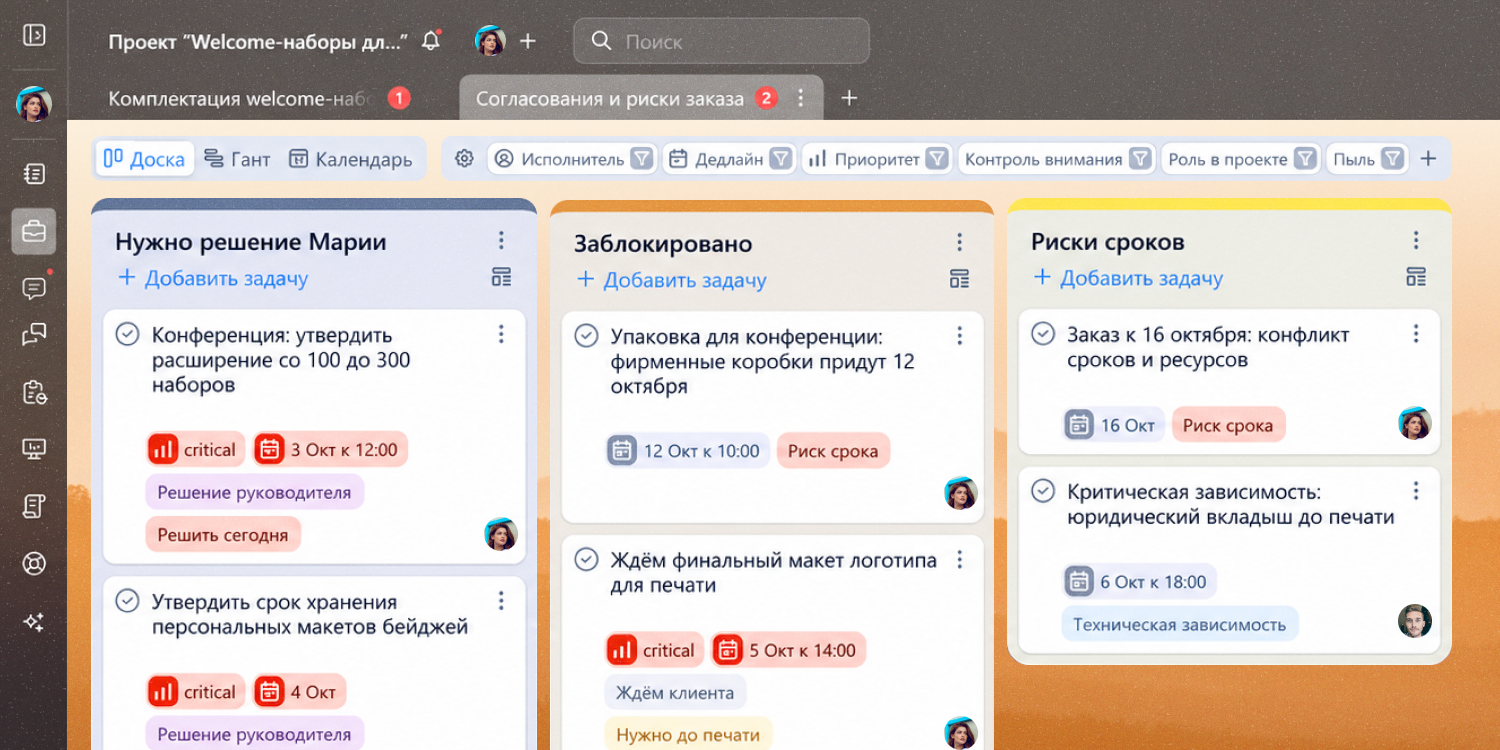Collapse the left sidebar panel icon
1500x750 pixels.
[34, 35]
